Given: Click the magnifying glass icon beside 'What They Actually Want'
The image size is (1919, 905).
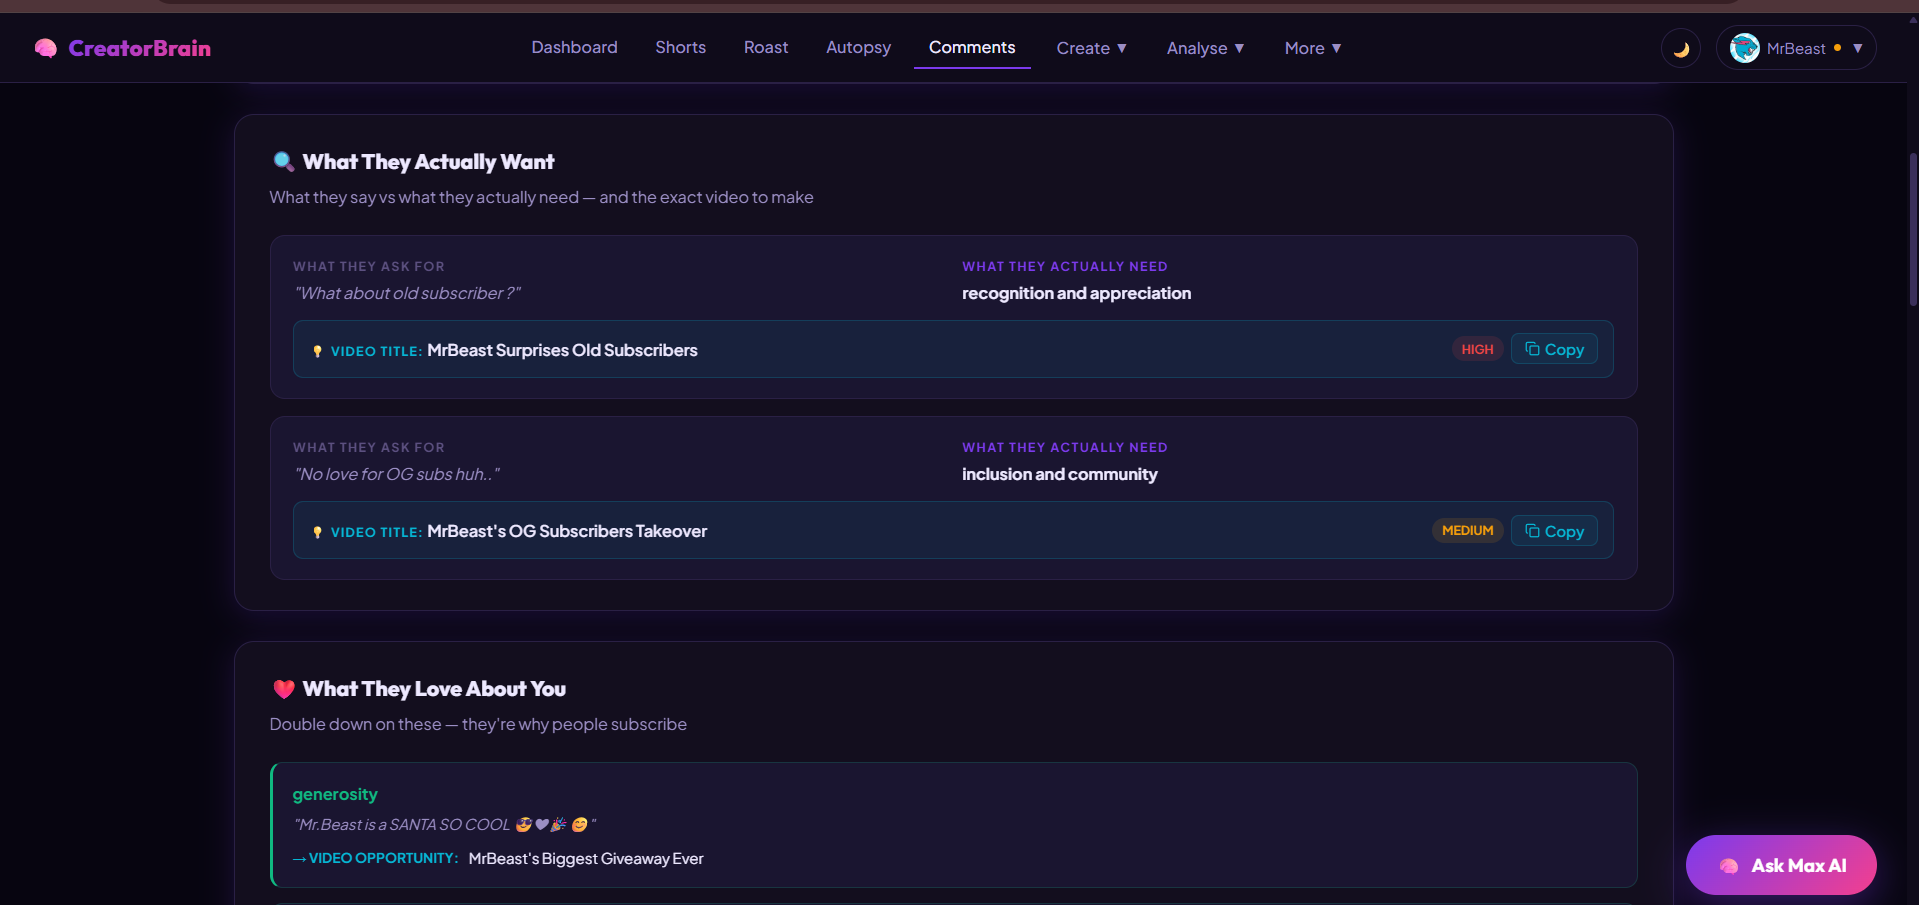Looking at the screenshot, I should pyautogui.click(x=284, y=162).
